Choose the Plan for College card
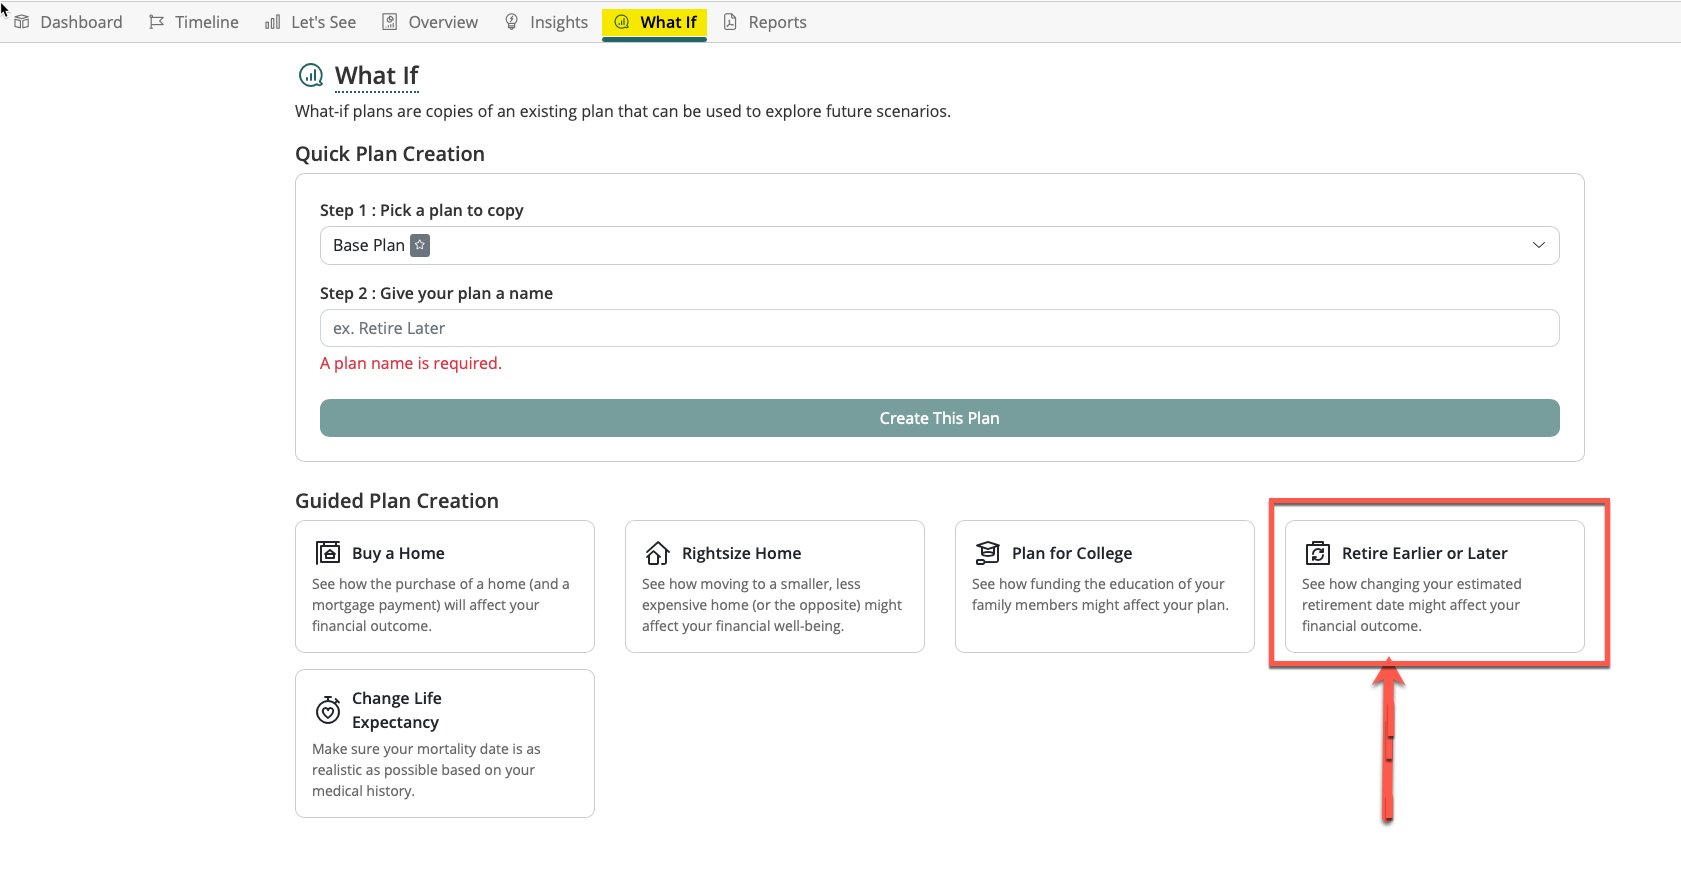Image resolution: width=1681 pixels, height=872 pixels. pos(1104,587)
